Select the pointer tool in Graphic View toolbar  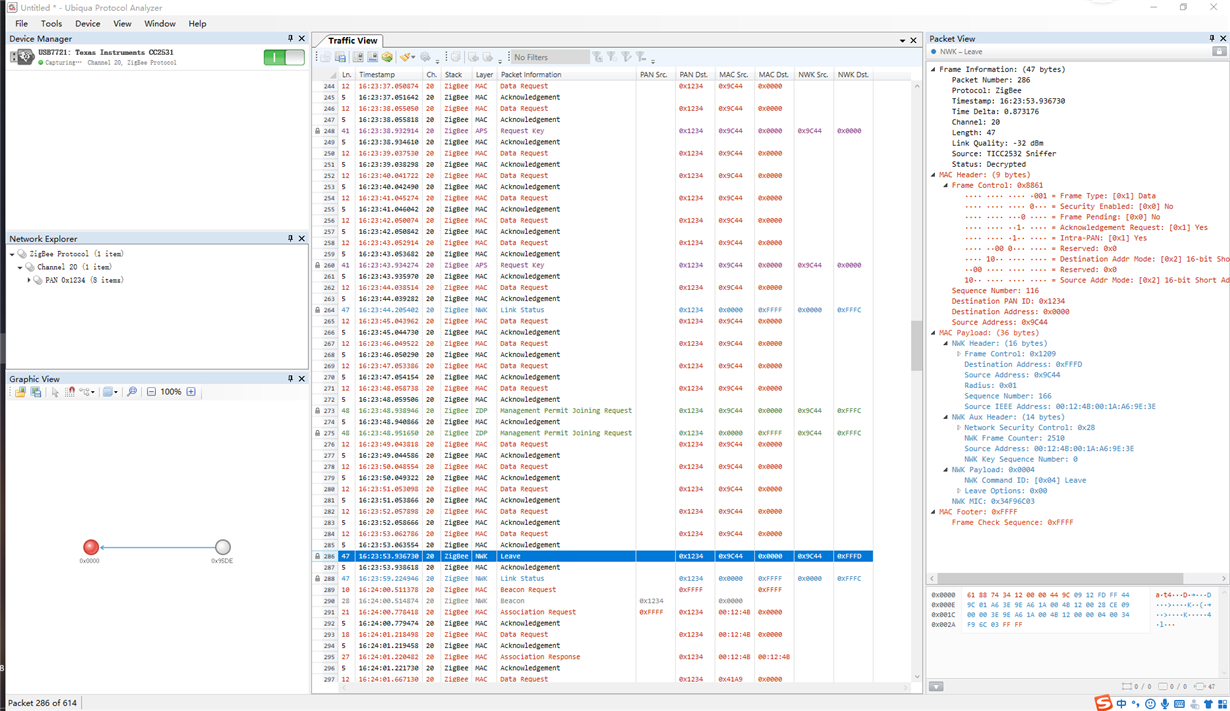[x=55, y=392]
